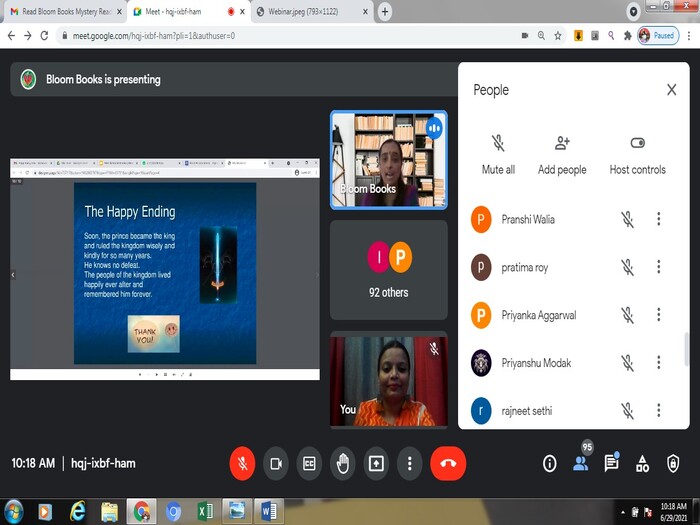Open more options for rajneet sethi
This screenshot has height=525, width=700.
[658, 410]
